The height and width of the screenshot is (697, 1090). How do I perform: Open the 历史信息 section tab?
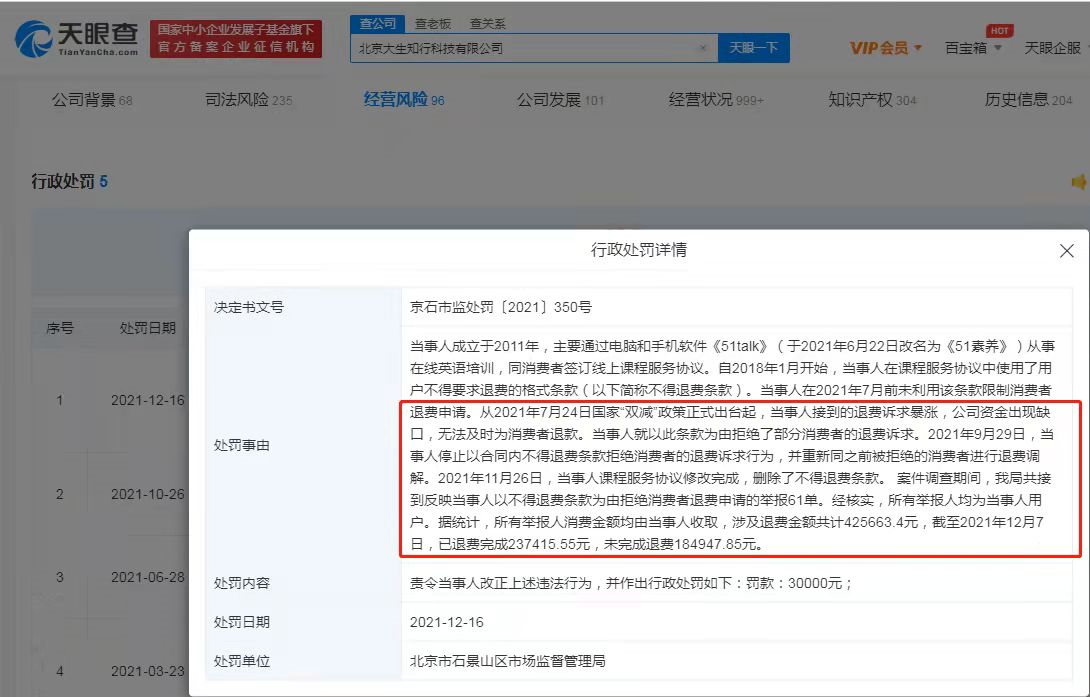tap(1028, 100)
